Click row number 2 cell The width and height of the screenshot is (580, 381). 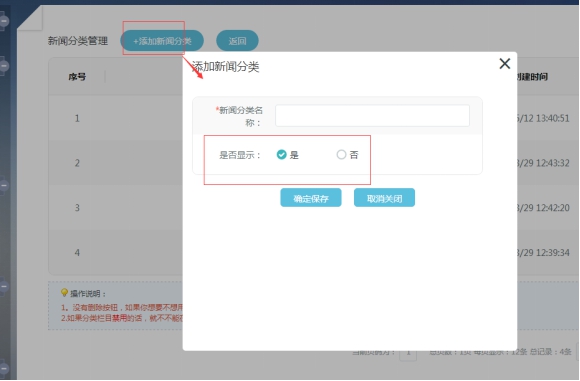(x=77, y=163)
